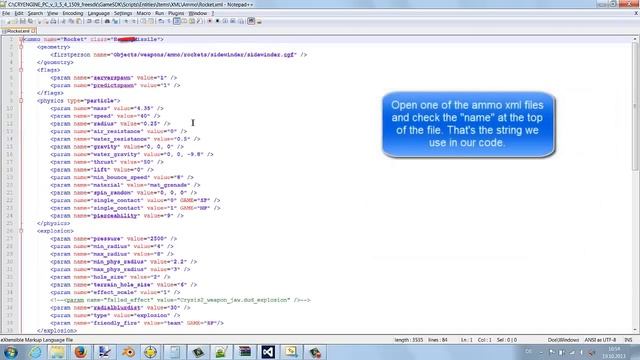The width and height of the screenshot is (640, 360).
Task: Click the "pressure" param line
Action: [x=113, y=239]
